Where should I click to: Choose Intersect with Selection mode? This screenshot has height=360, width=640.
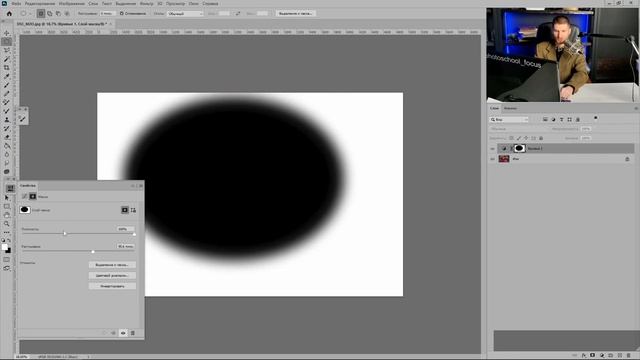click(67, 13)
